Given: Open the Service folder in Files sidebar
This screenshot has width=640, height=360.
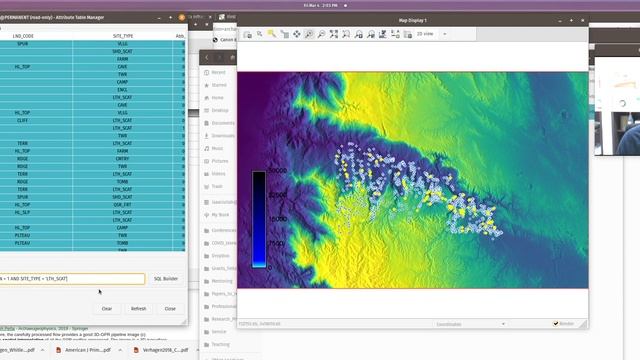Looking at the screenshot, I should 219,331.
